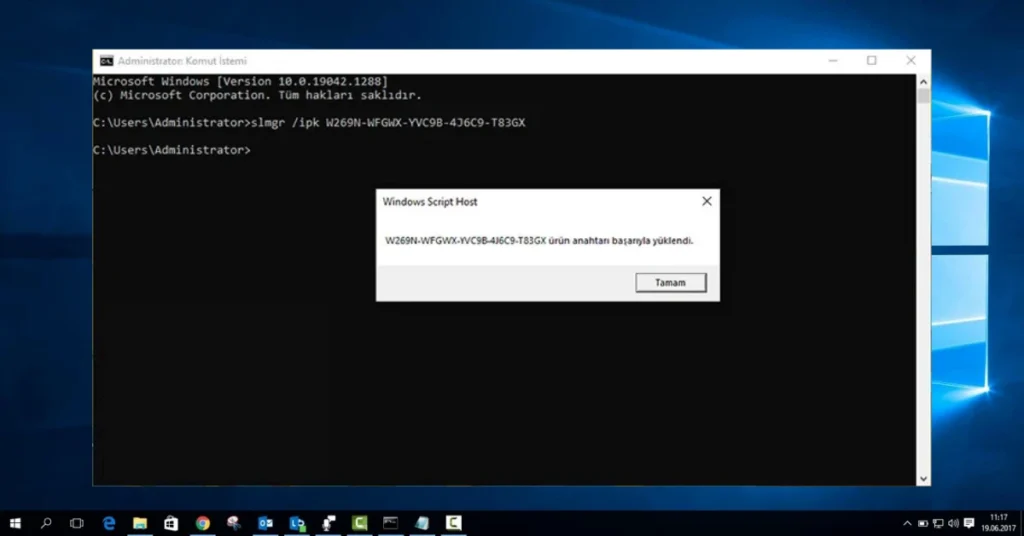Viewport: 1024px width, 536px height.
Task: Maximize the Command Prompt window
Action: [x=872, y=61]
